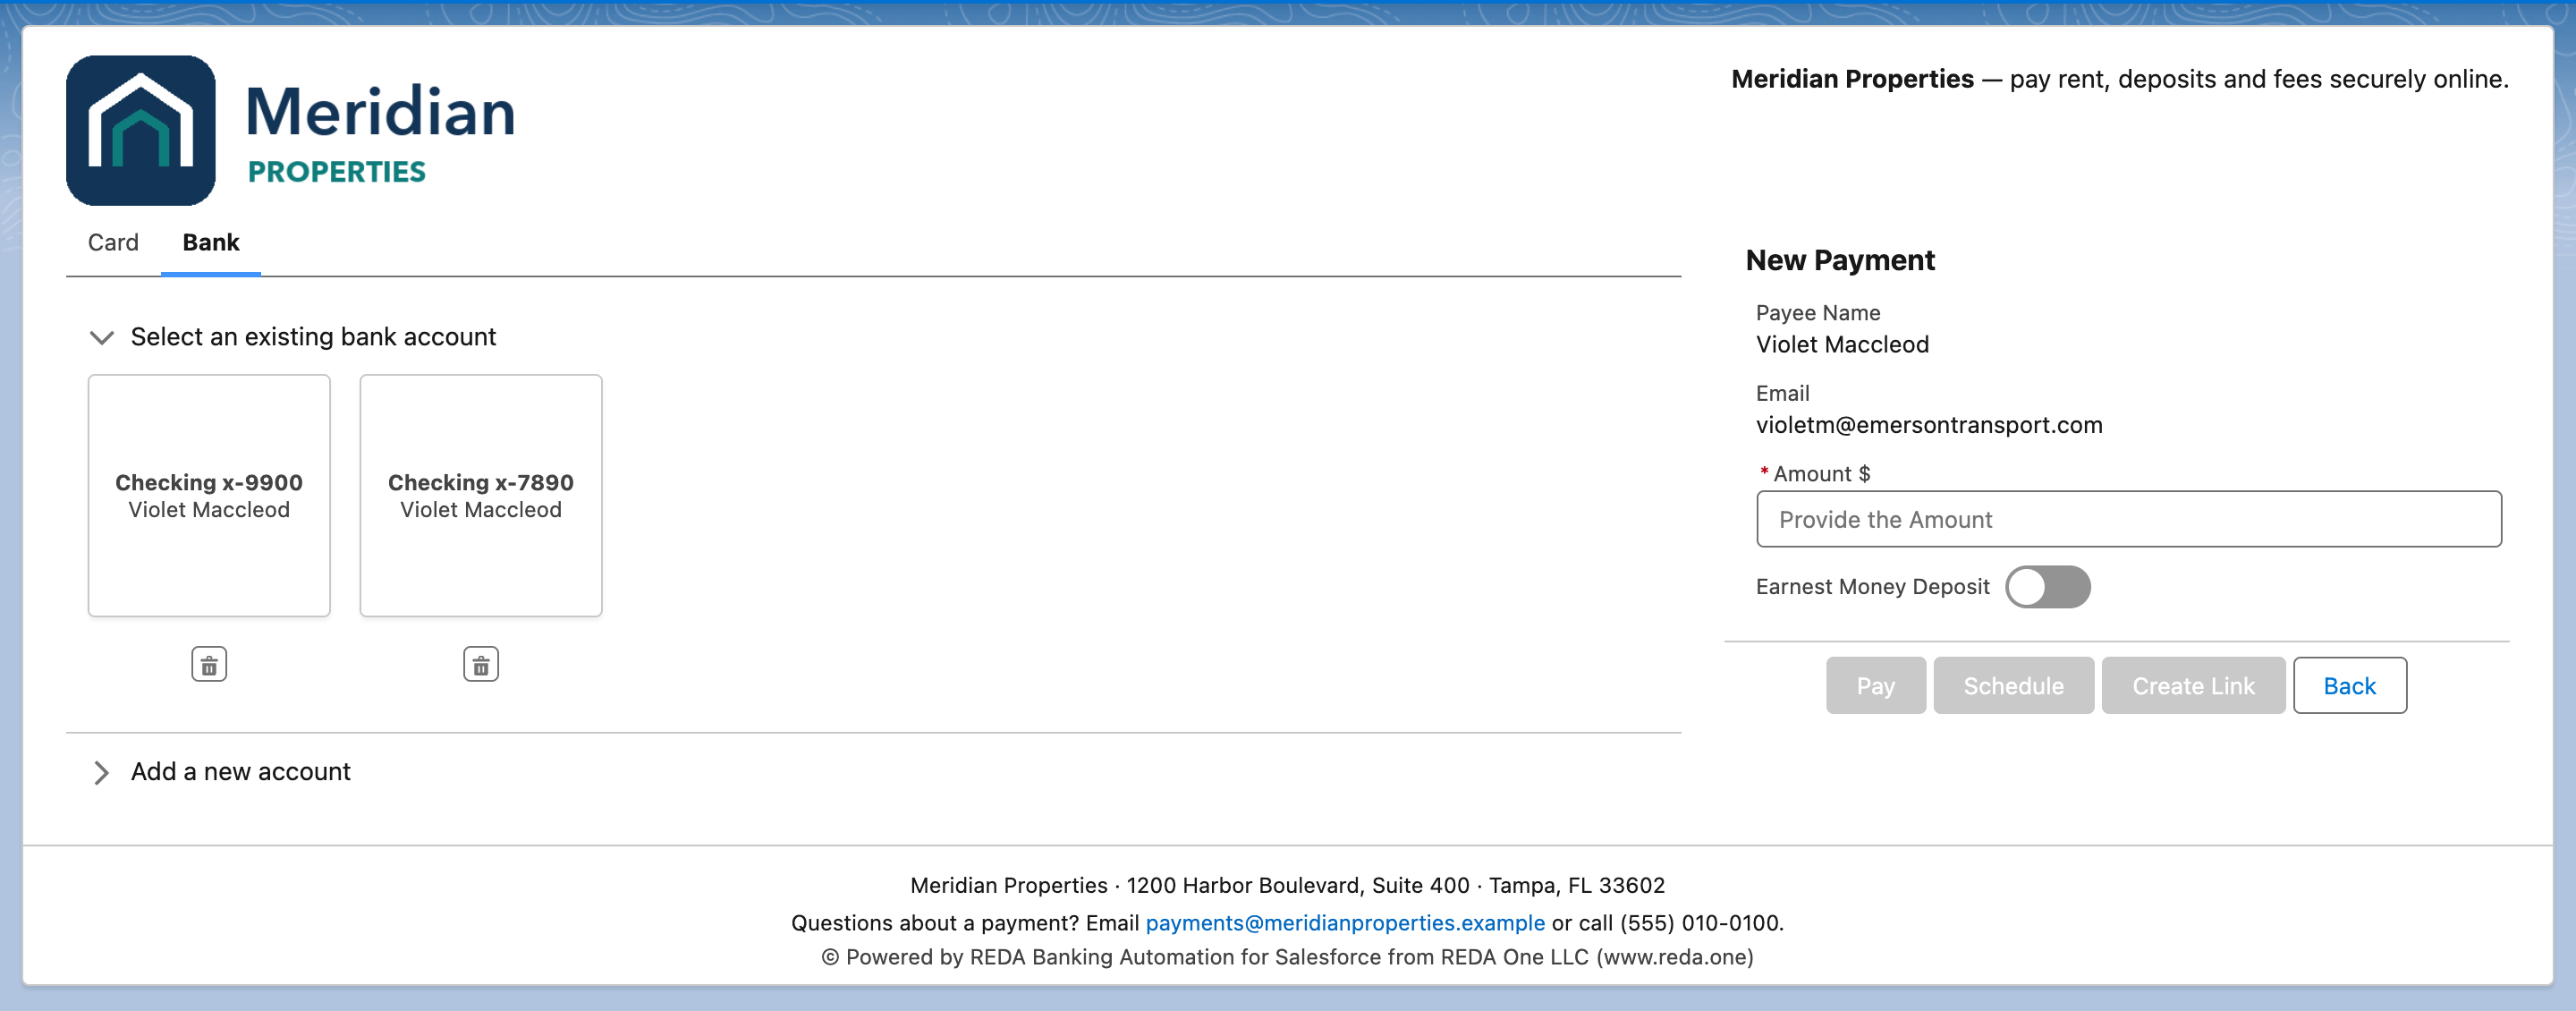Select the Bank tab
The image size is (2576, 1011).
pyautogui.click(x=211, y=243)
